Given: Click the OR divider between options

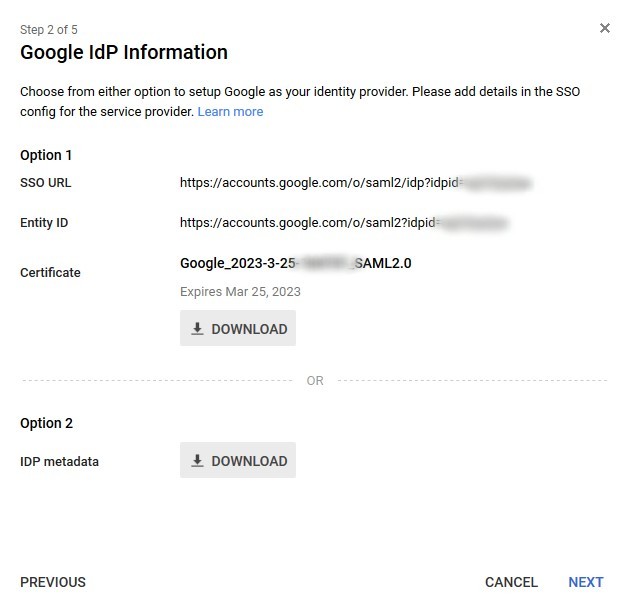Looking at the screenshot, I should 315,381.
